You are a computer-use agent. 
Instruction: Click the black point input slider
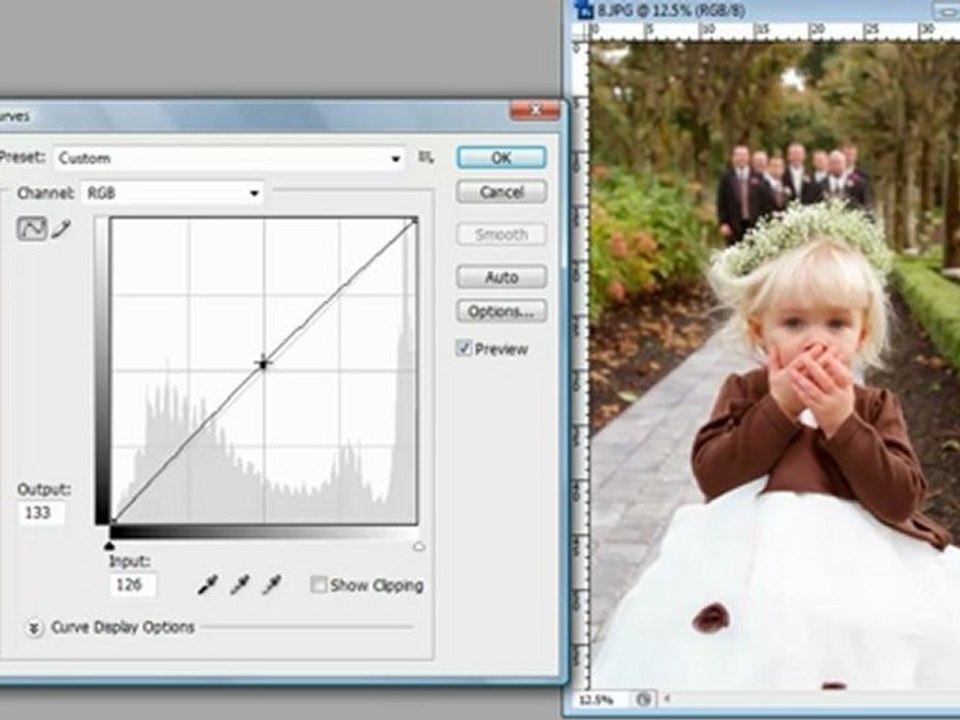pos(110,546)
